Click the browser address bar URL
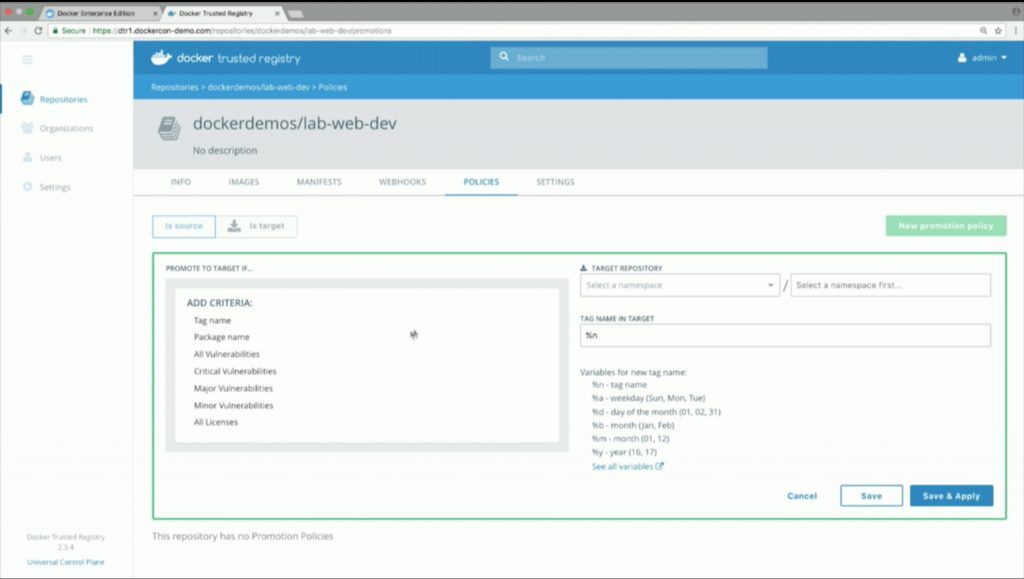This screenshot has height=579, width=1024. [x=242, y=31]
